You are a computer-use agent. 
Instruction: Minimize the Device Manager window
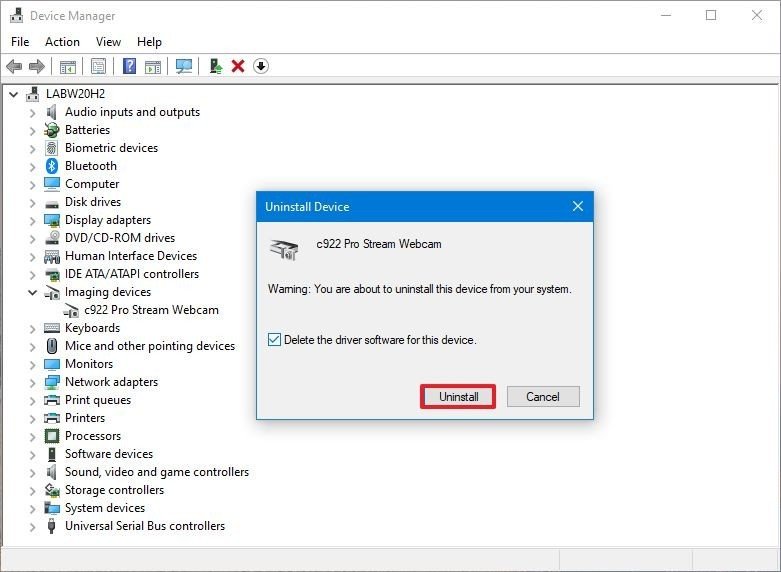666,15
